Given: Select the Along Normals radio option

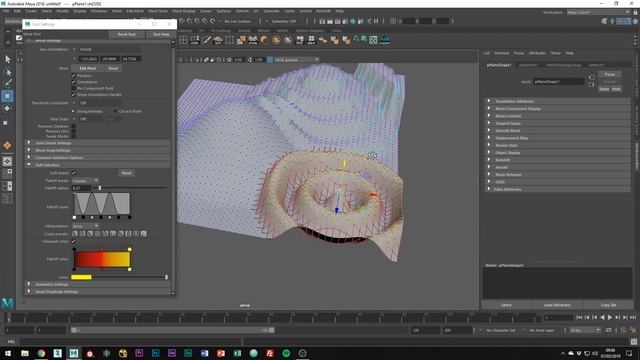Looking at the screenshot, I should click(x=73, y=111).
